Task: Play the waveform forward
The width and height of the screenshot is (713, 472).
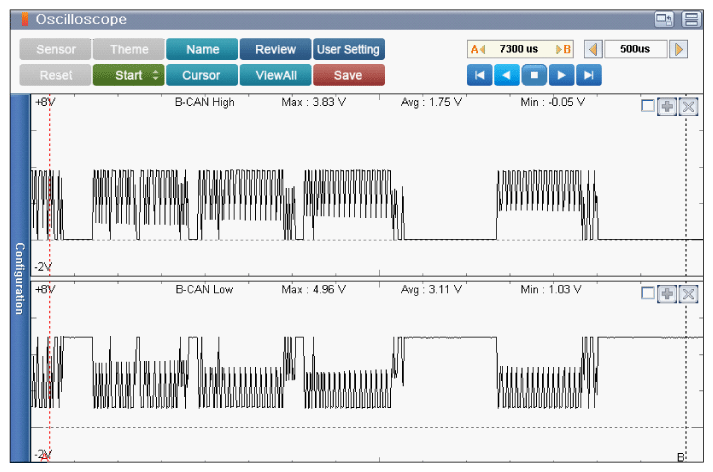Action: coord(562,75)
